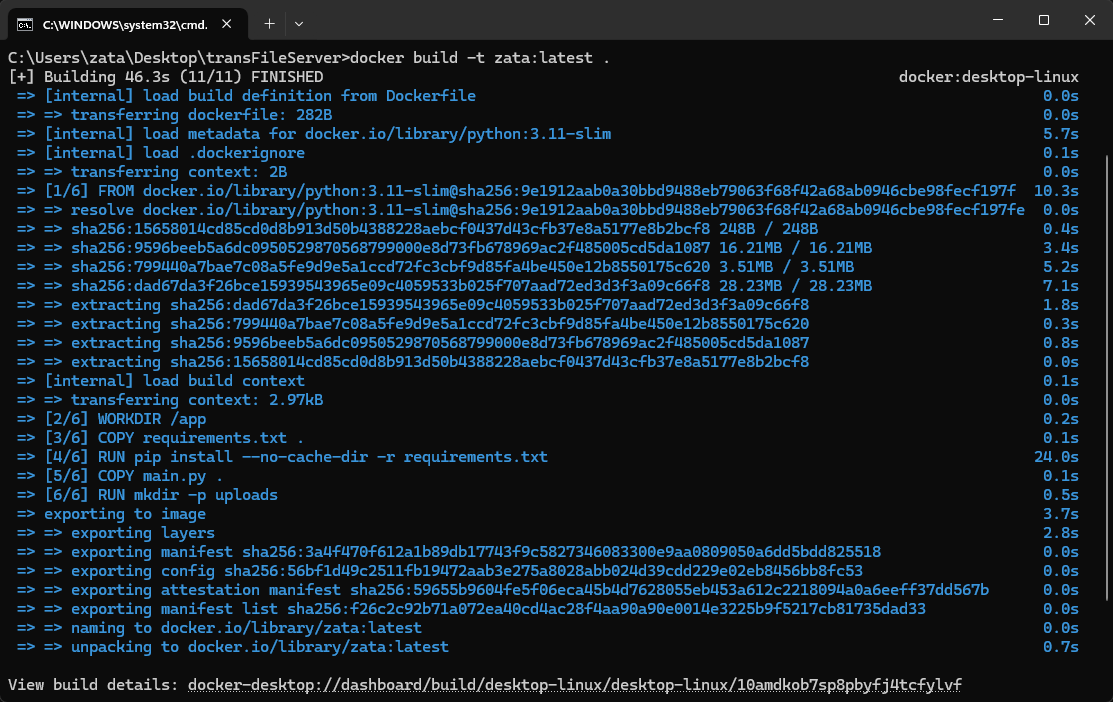The width and height of the screenshot is (1113, 702).
Task: Click the terminal vertical scrollbar
Action: click(1107, 376)
